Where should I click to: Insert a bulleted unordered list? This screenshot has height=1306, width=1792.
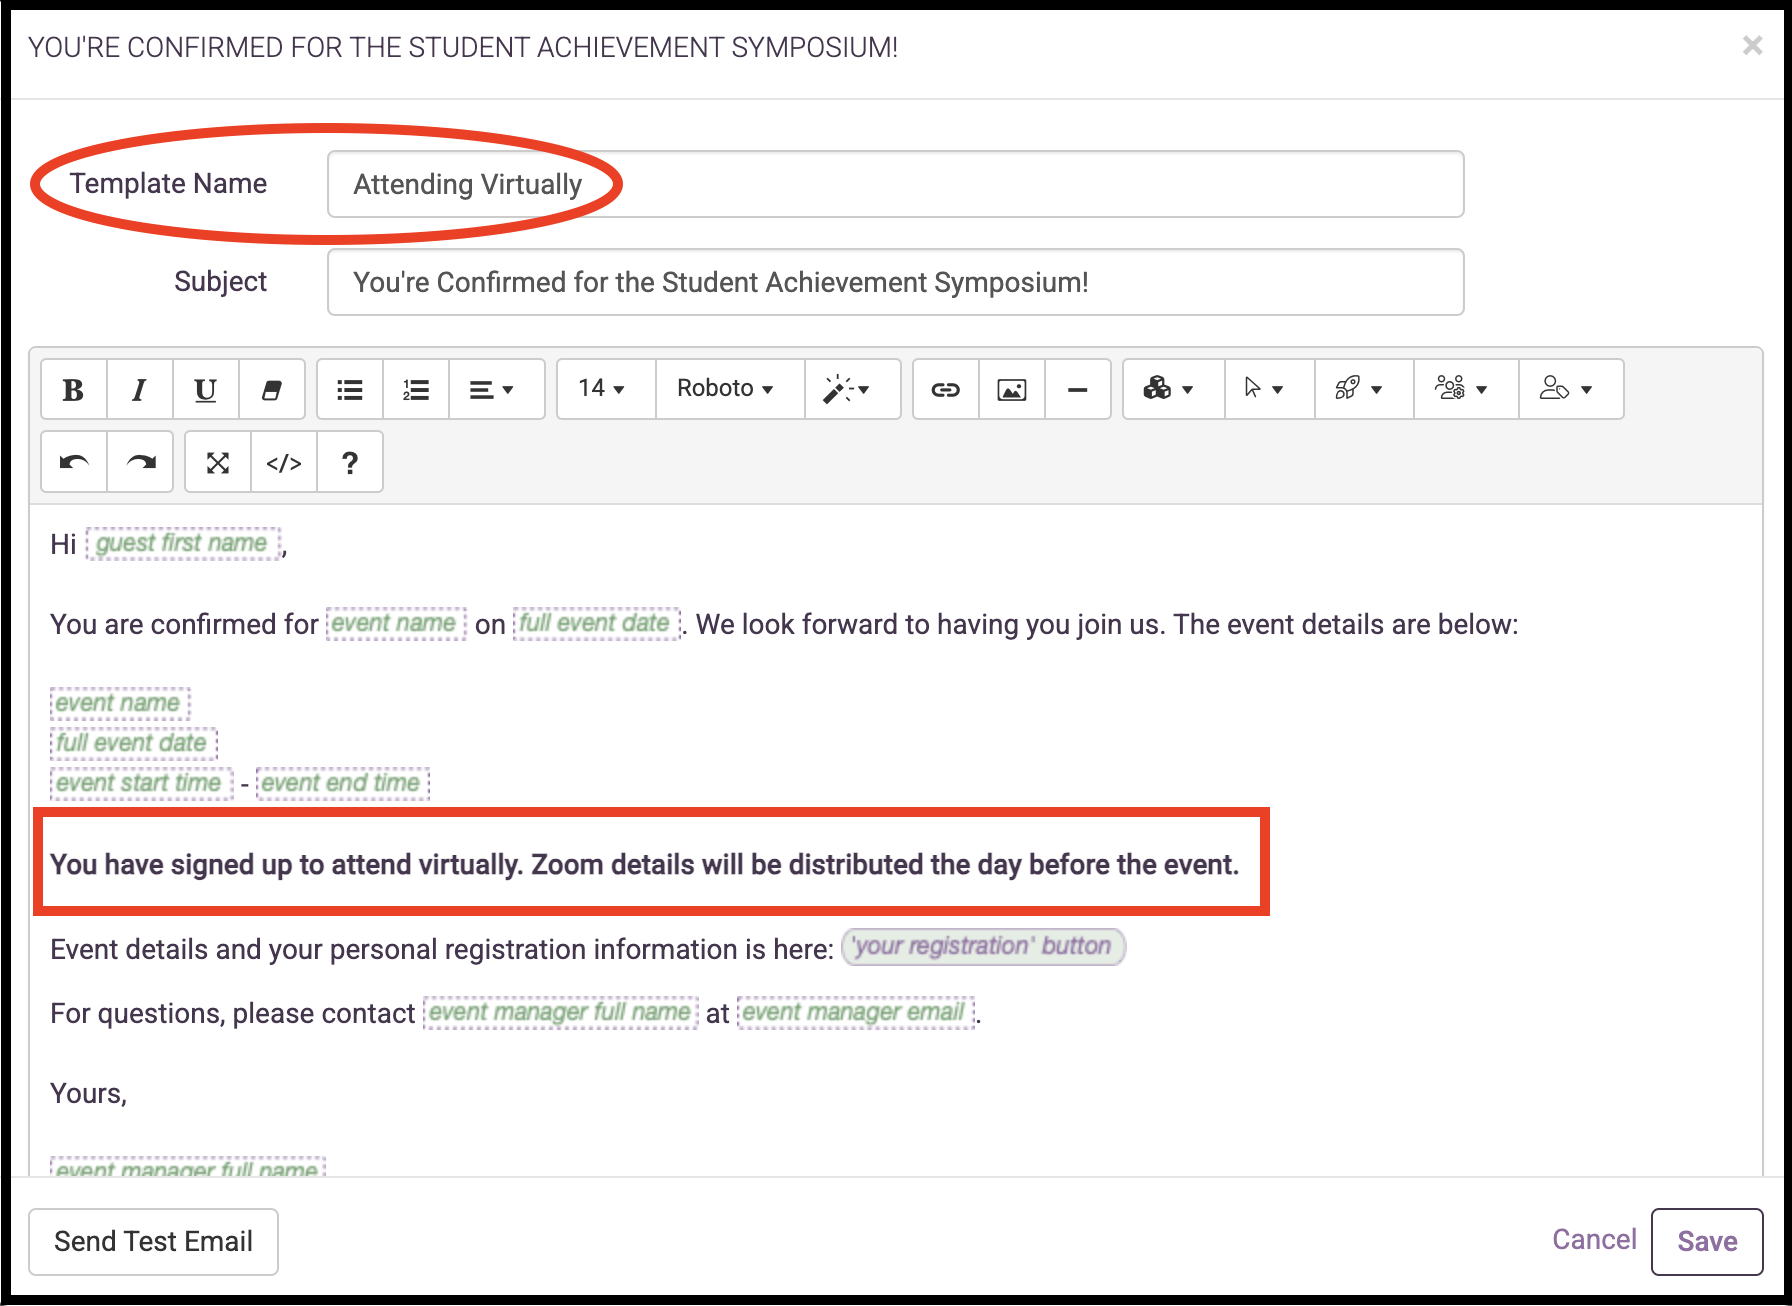(x=349, y=390)
